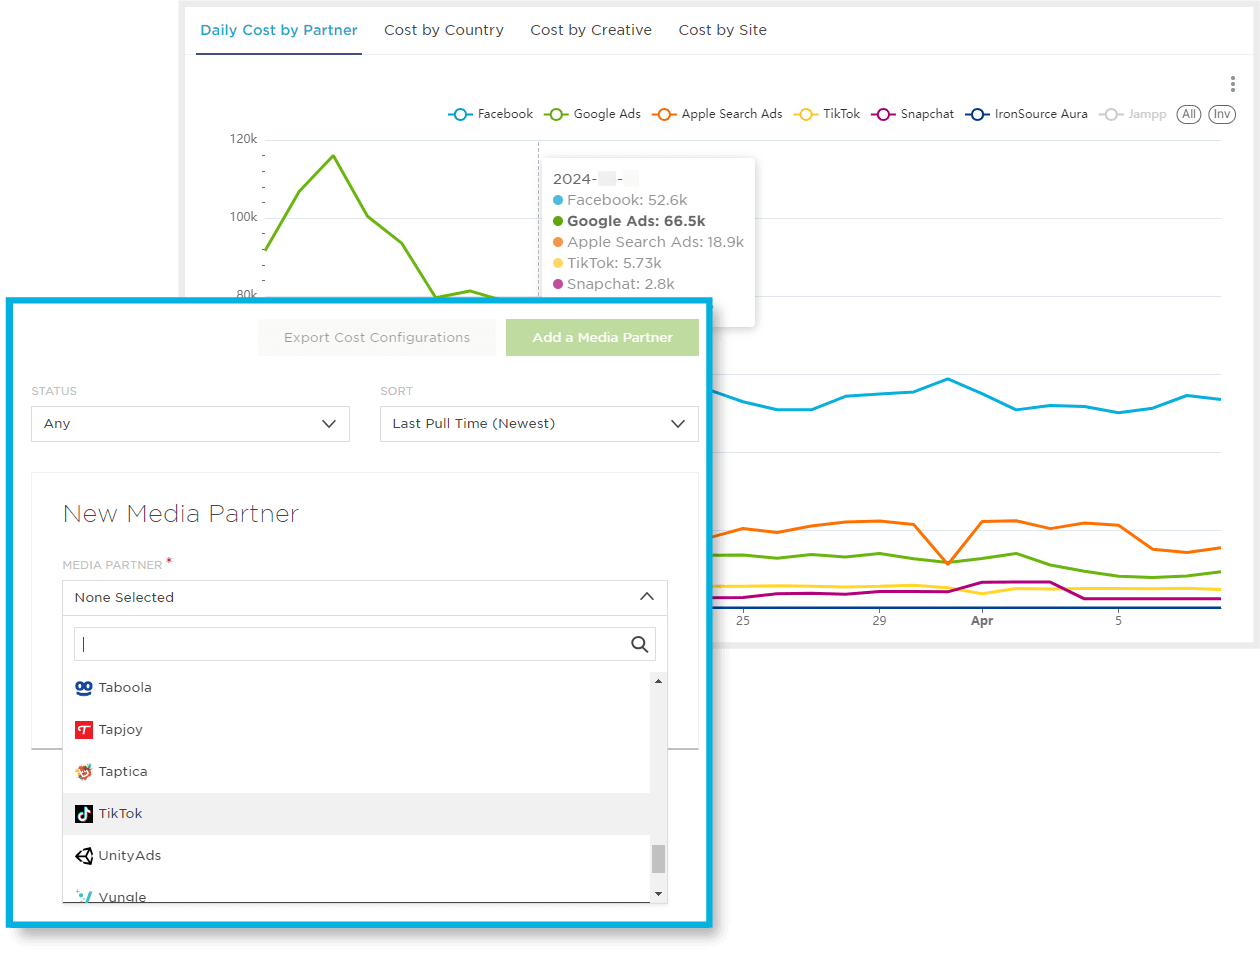Click Facebook 52.6k tooltip entry
Image resolution: width=1260 pixels, height=955 pixels.
620,200
